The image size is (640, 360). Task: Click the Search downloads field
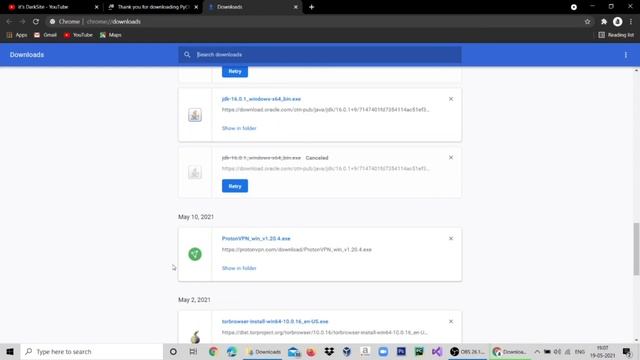[x=320, y=55]
